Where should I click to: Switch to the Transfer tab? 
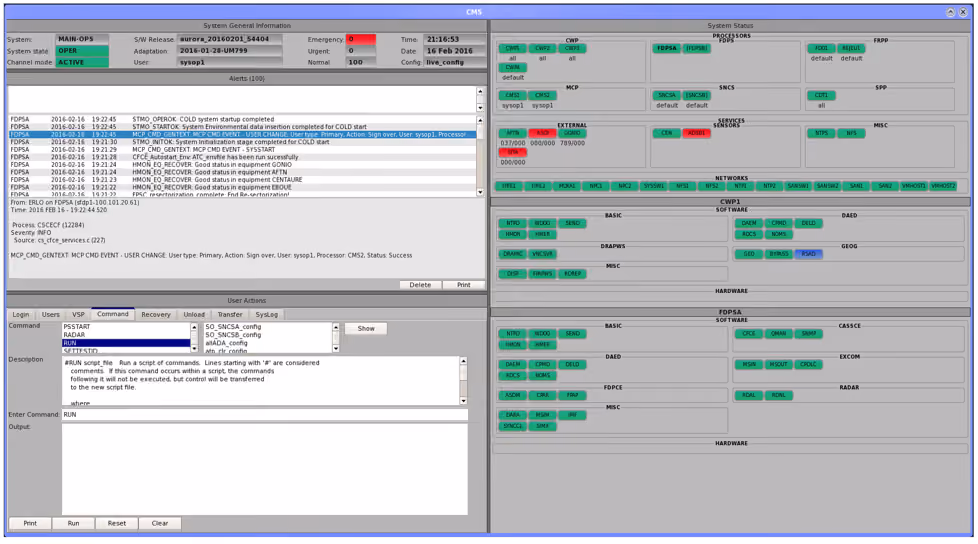point(230,314)
